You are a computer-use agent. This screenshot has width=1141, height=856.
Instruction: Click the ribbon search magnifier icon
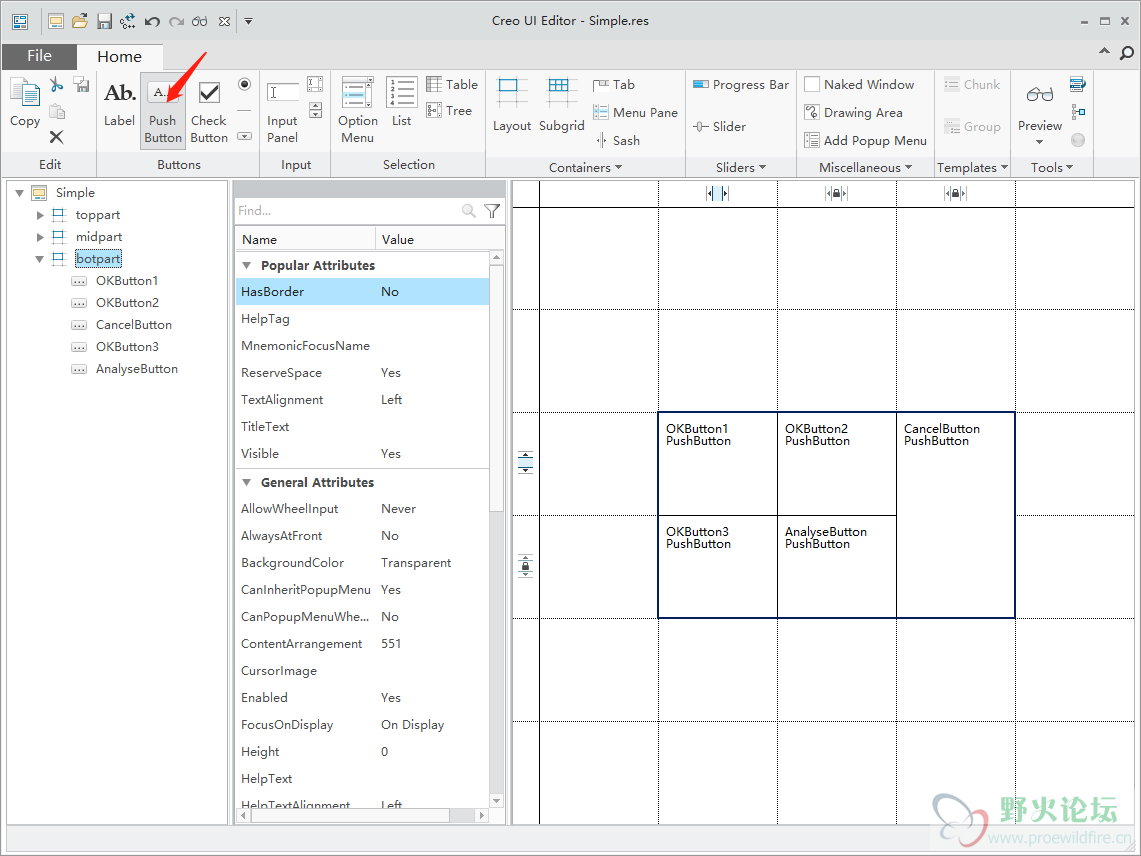coord(1126,52)
